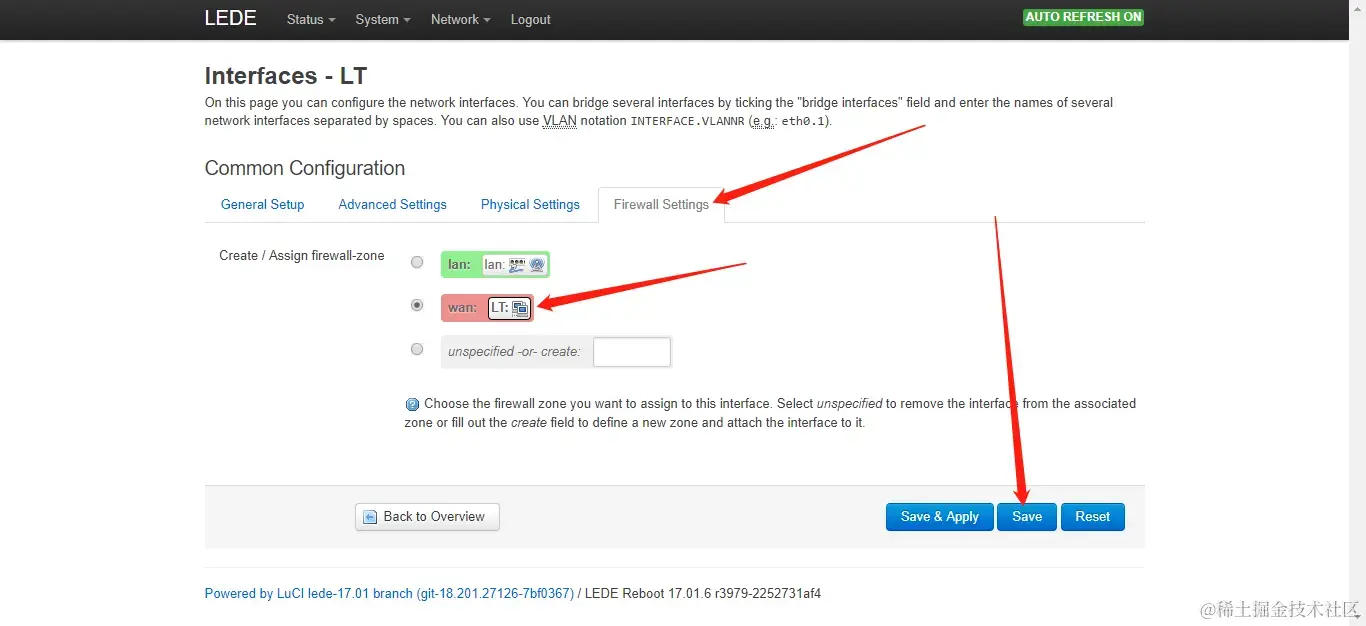Image resolution: width=1366 pixels, height=626 pixels.
Task: Switch to the General Setup tab
Action: coord(262,204)
